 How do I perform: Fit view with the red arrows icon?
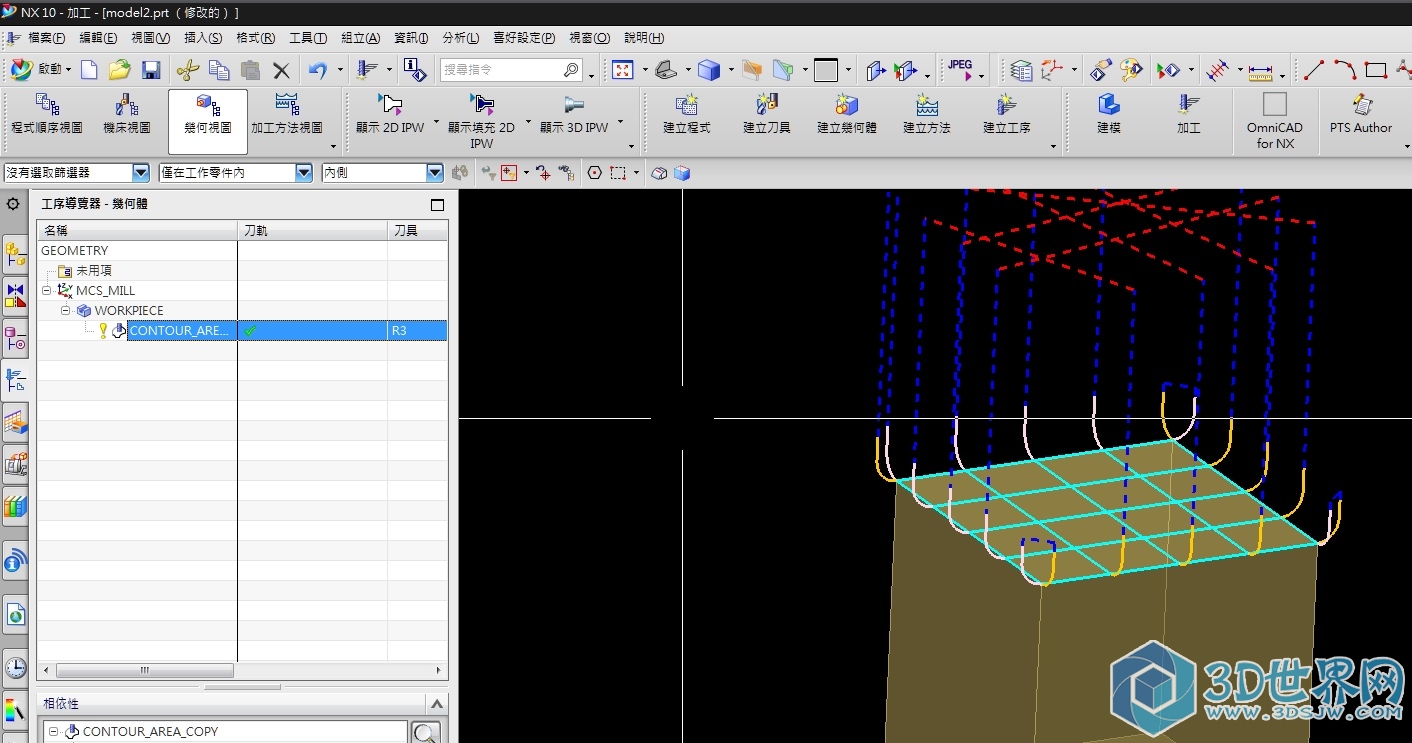623,70
